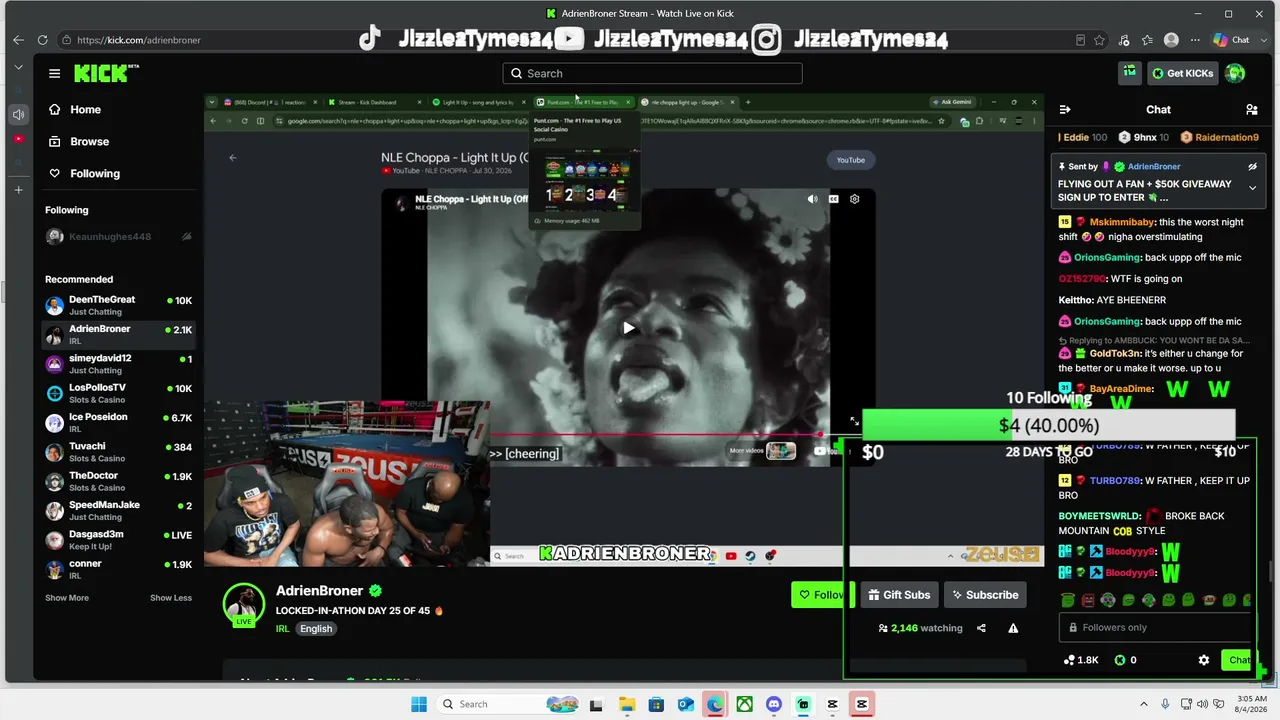Open the Kick logo homepage
This screenshot has height=720, width=1280.
(106, 73)
